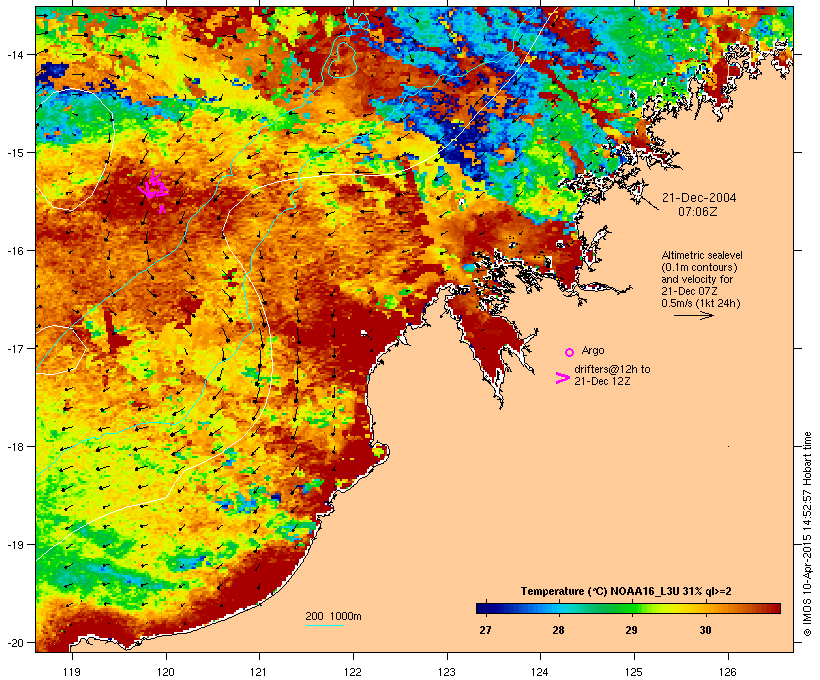Click the '21-Dec 12Z' drifter legend line

pos(602,381)
